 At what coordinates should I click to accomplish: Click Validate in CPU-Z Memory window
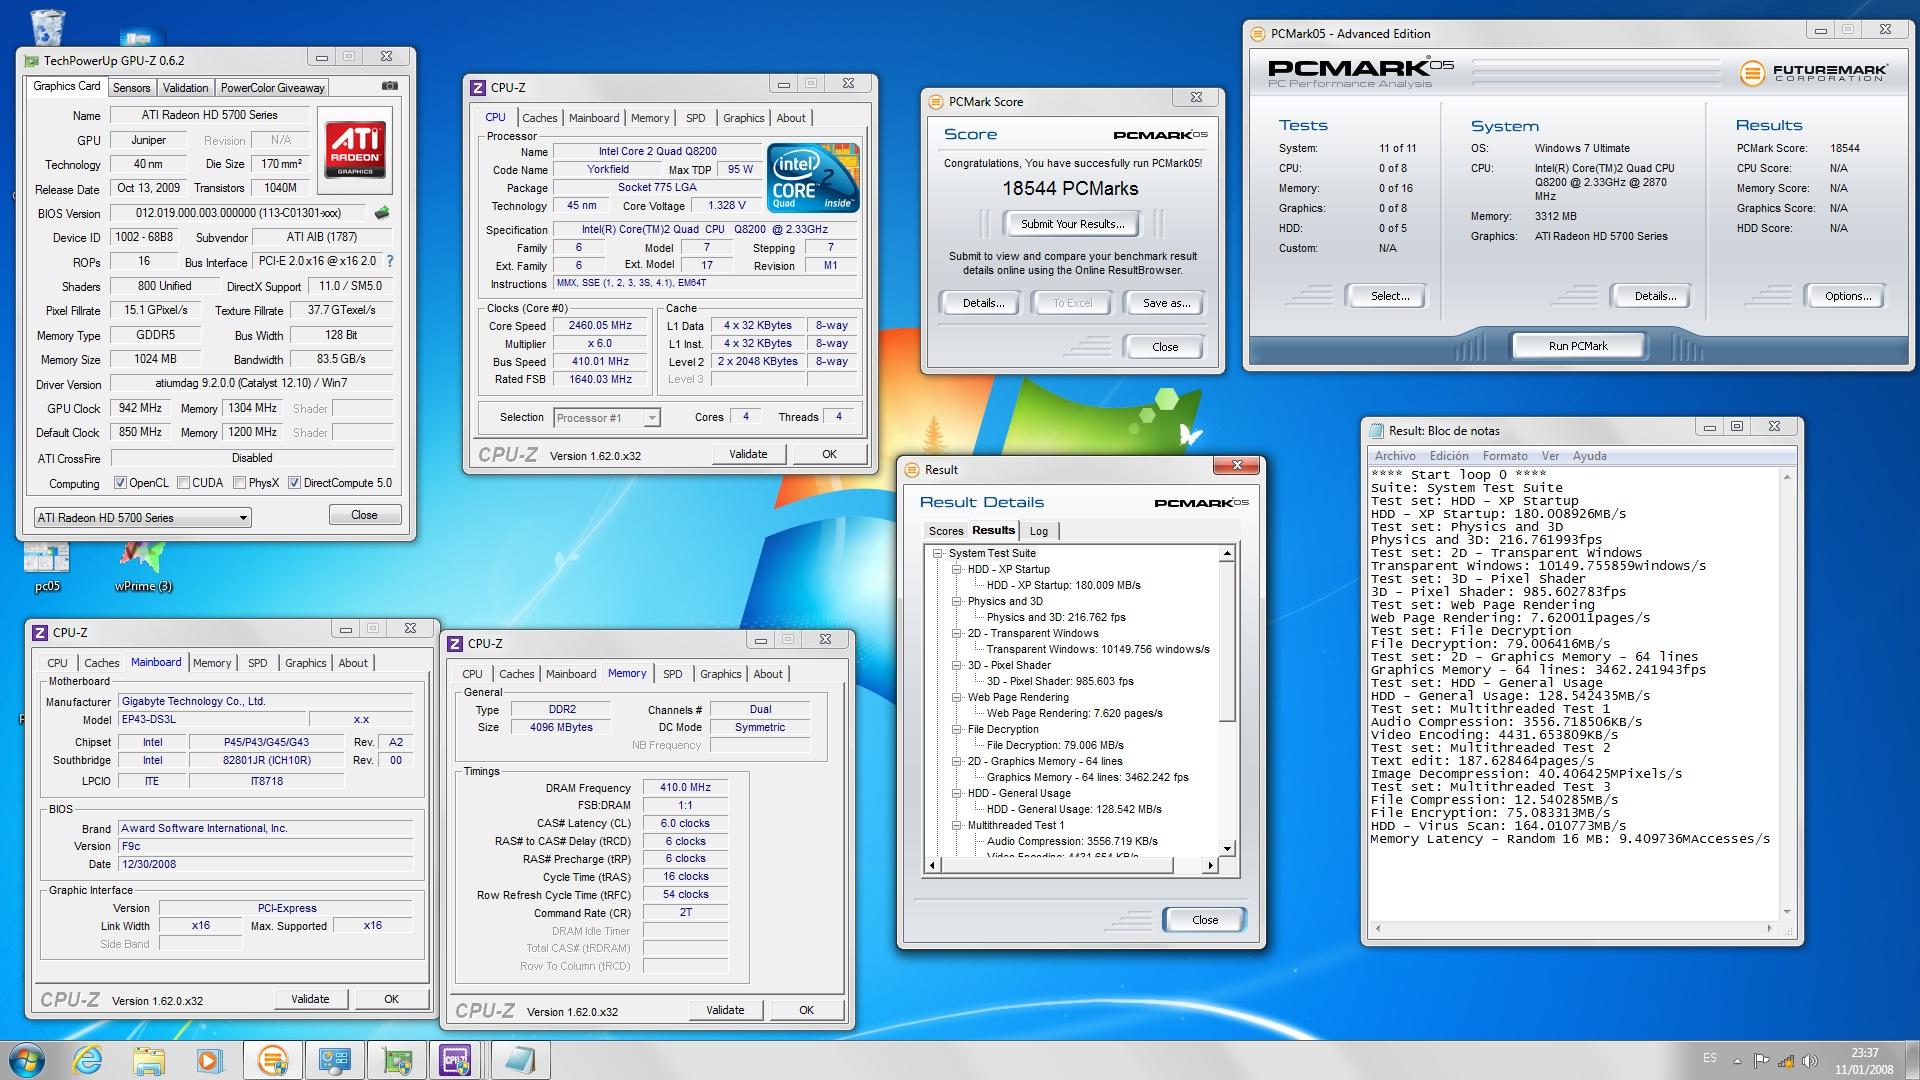(x=725, y=1010)
